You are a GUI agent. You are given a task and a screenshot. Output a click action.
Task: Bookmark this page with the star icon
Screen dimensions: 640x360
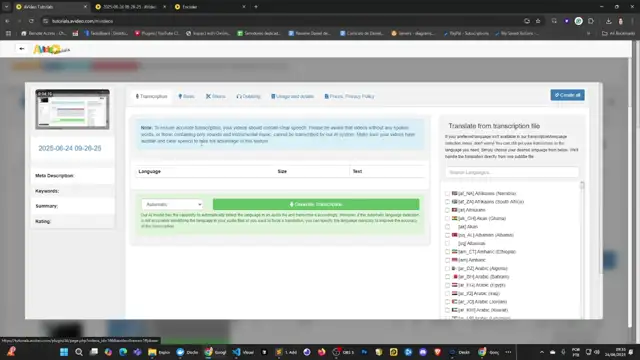538,21
